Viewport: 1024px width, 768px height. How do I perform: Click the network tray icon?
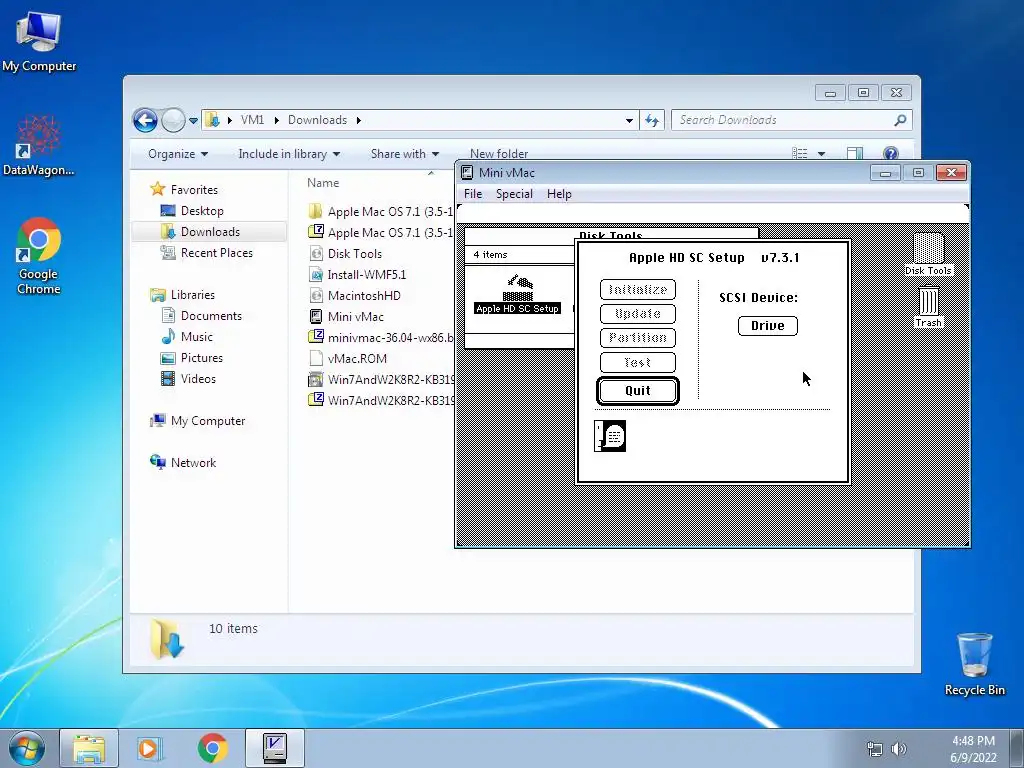874,749
